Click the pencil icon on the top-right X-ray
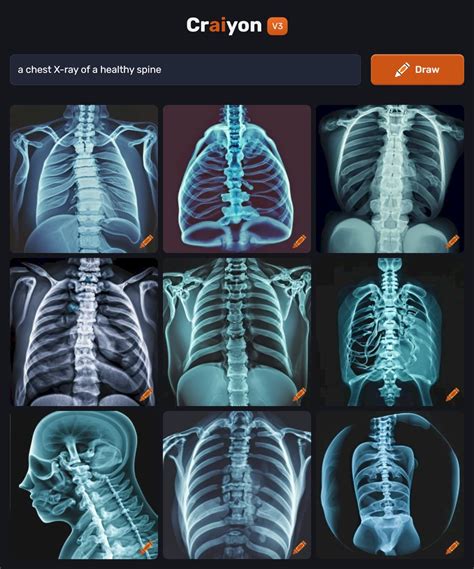Viewport: 474px width, 569px height. click(453, 241)
